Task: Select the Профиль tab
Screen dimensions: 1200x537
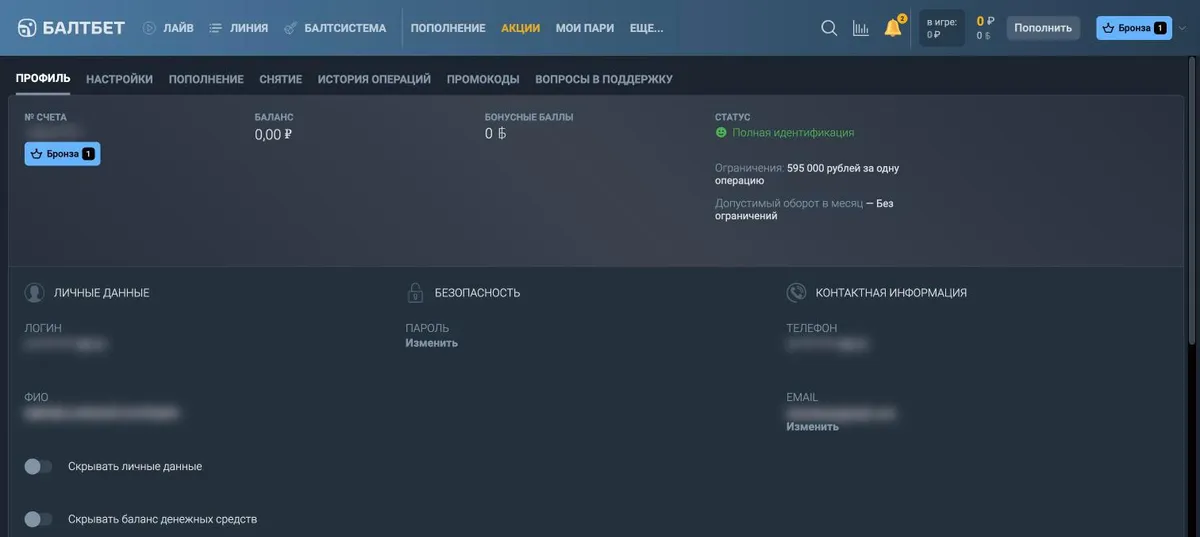Action: tap(43, 79)
